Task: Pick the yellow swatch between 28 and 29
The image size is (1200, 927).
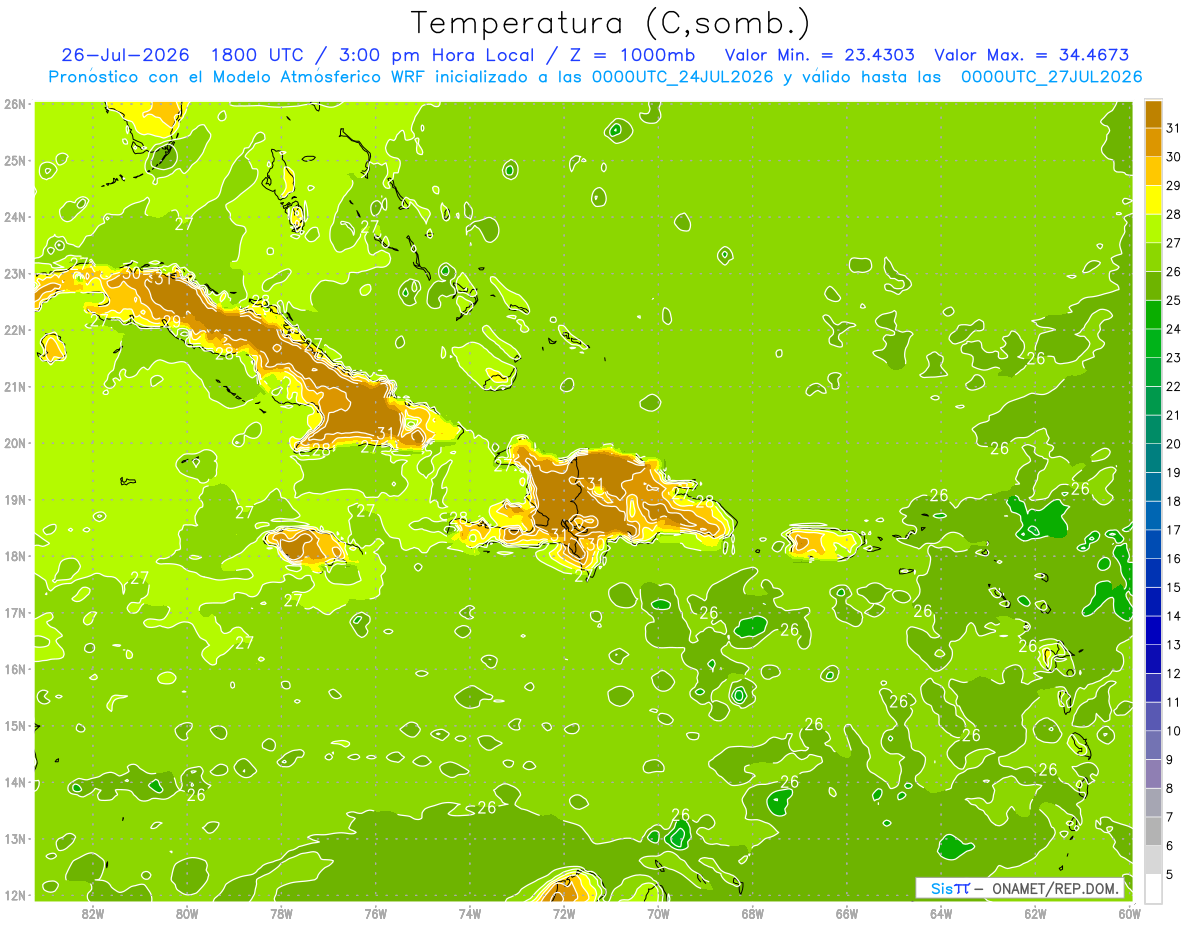Action: coord(1153,200)
